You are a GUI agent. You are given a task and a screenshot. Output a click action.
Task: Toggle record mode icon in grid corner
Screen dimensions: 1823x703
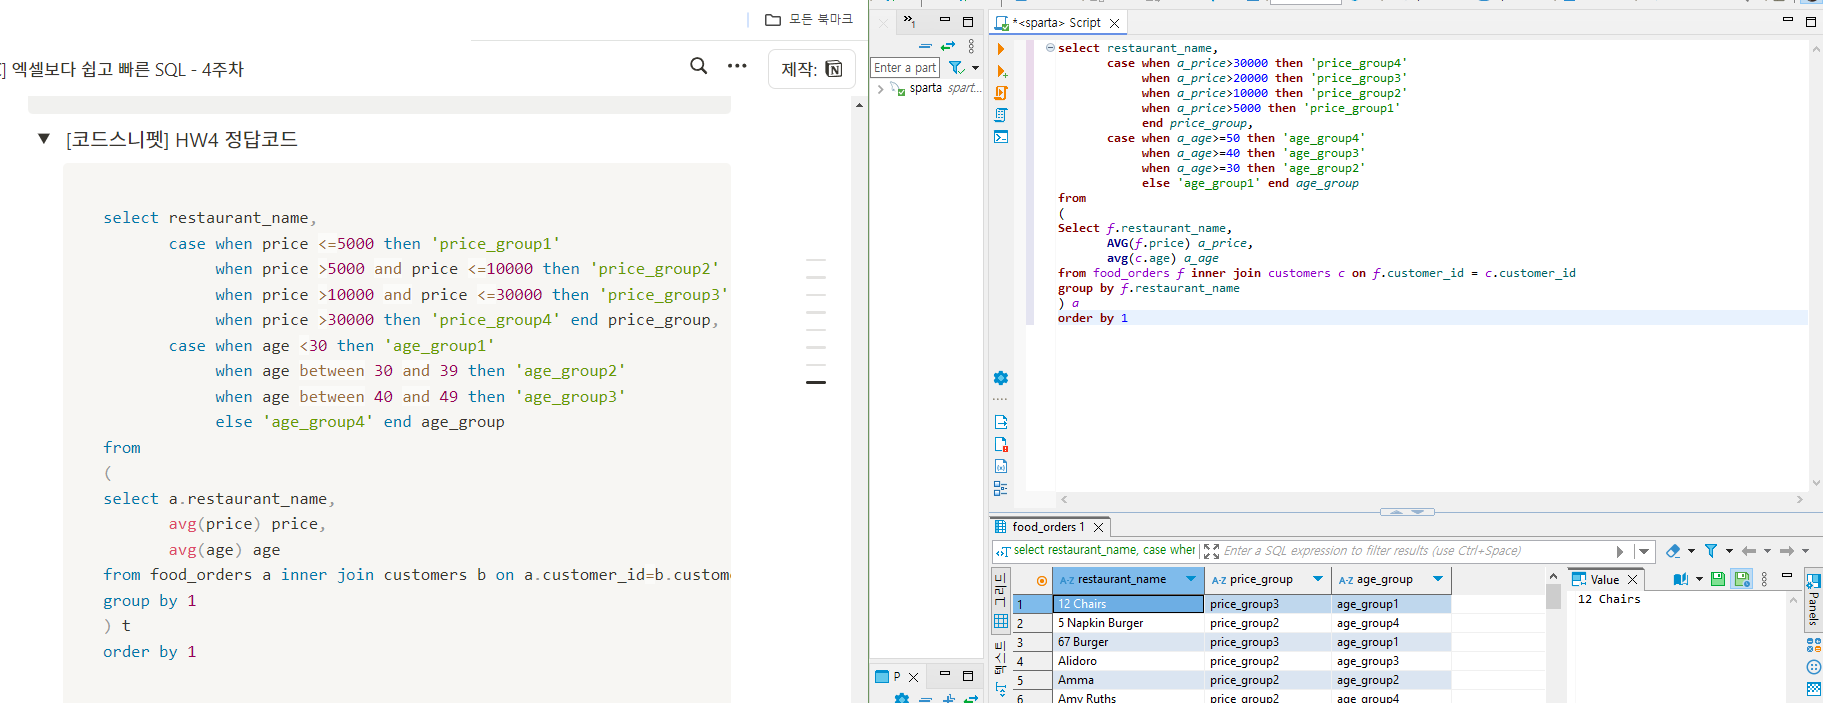(x=1042, y=580)
